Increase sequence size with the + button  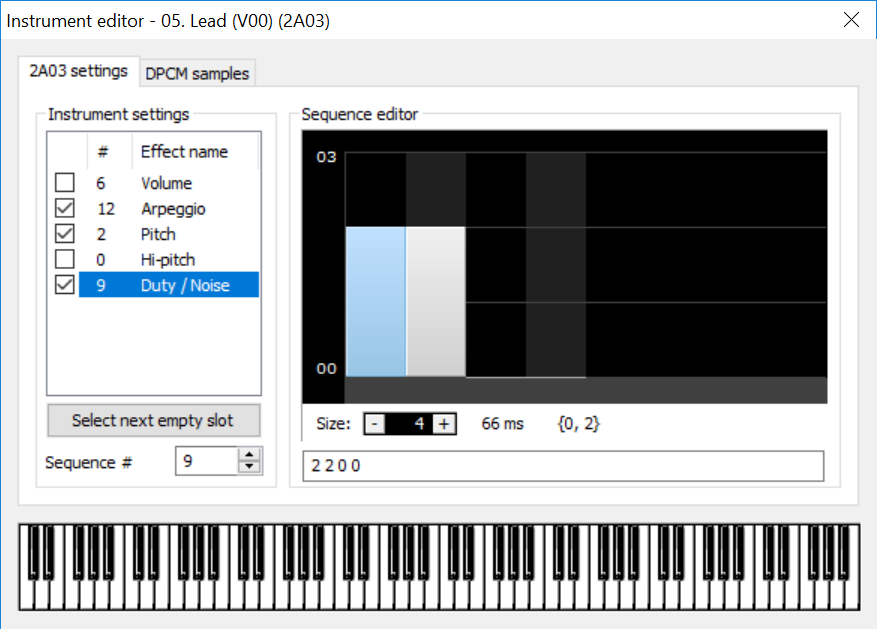point(444,424)
